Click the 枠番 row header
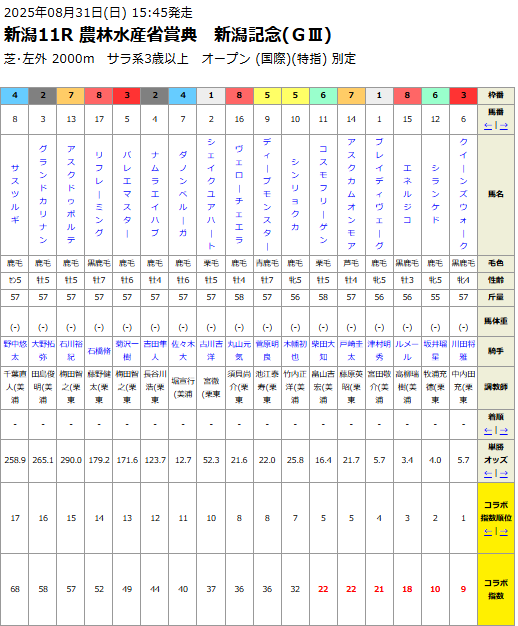This screenshot has width=518, height=626. point(496,95)
